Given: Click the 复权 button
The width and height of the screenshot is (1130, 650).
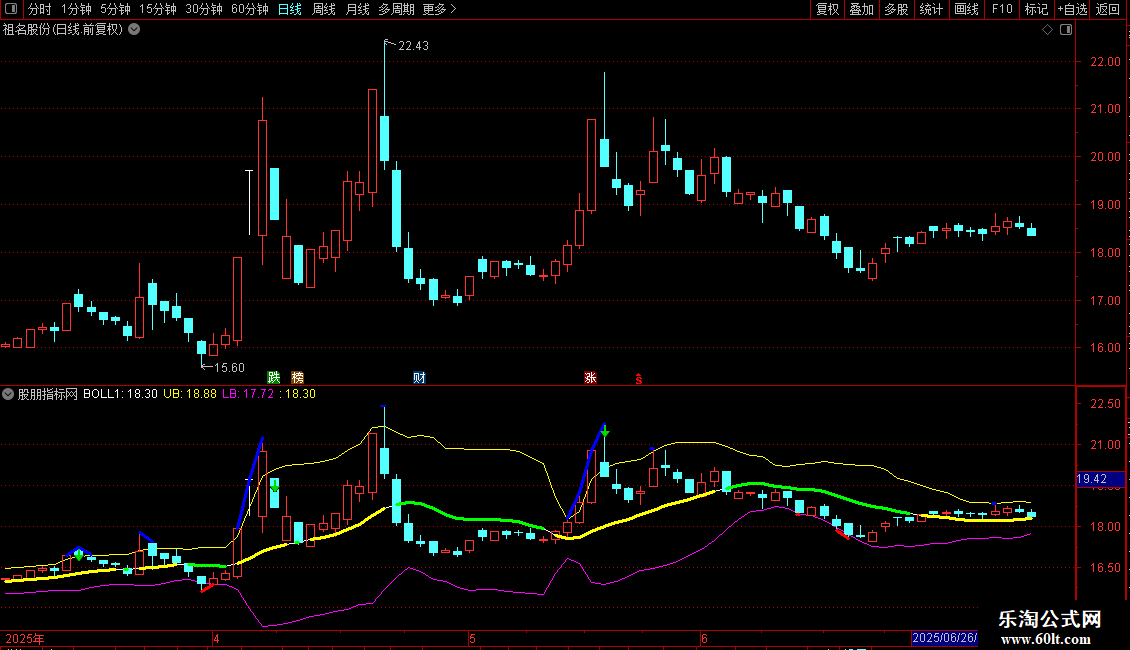Looking at the screenshot, I should coord(827,9).
